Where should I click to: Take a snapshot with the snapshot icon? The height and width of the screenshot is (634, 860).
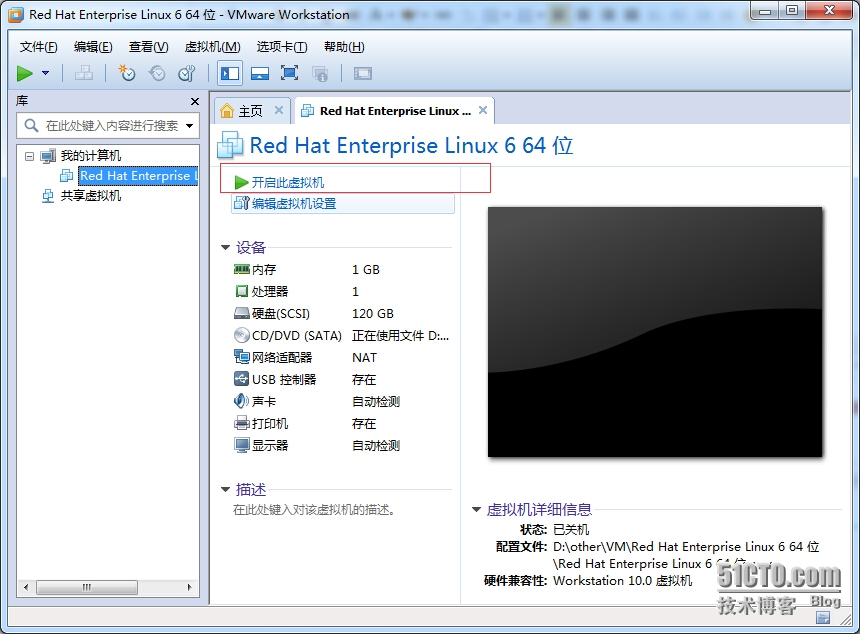127,73
